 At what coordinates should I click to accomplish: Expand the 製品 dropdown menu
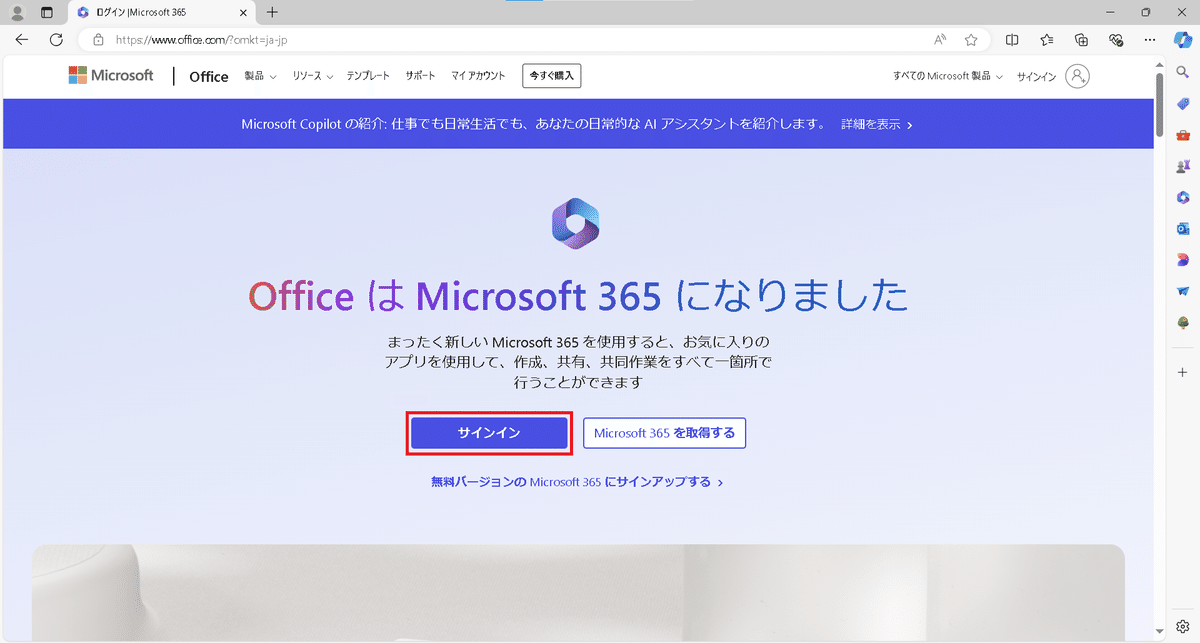coord(261,76)
